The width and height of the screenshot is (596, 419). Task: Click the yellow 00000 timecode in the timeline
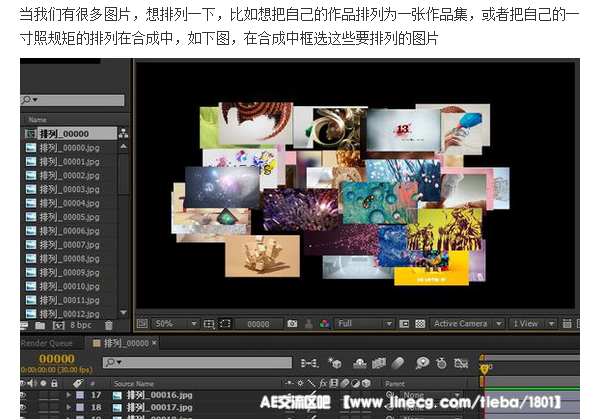(x=57, y=359)
